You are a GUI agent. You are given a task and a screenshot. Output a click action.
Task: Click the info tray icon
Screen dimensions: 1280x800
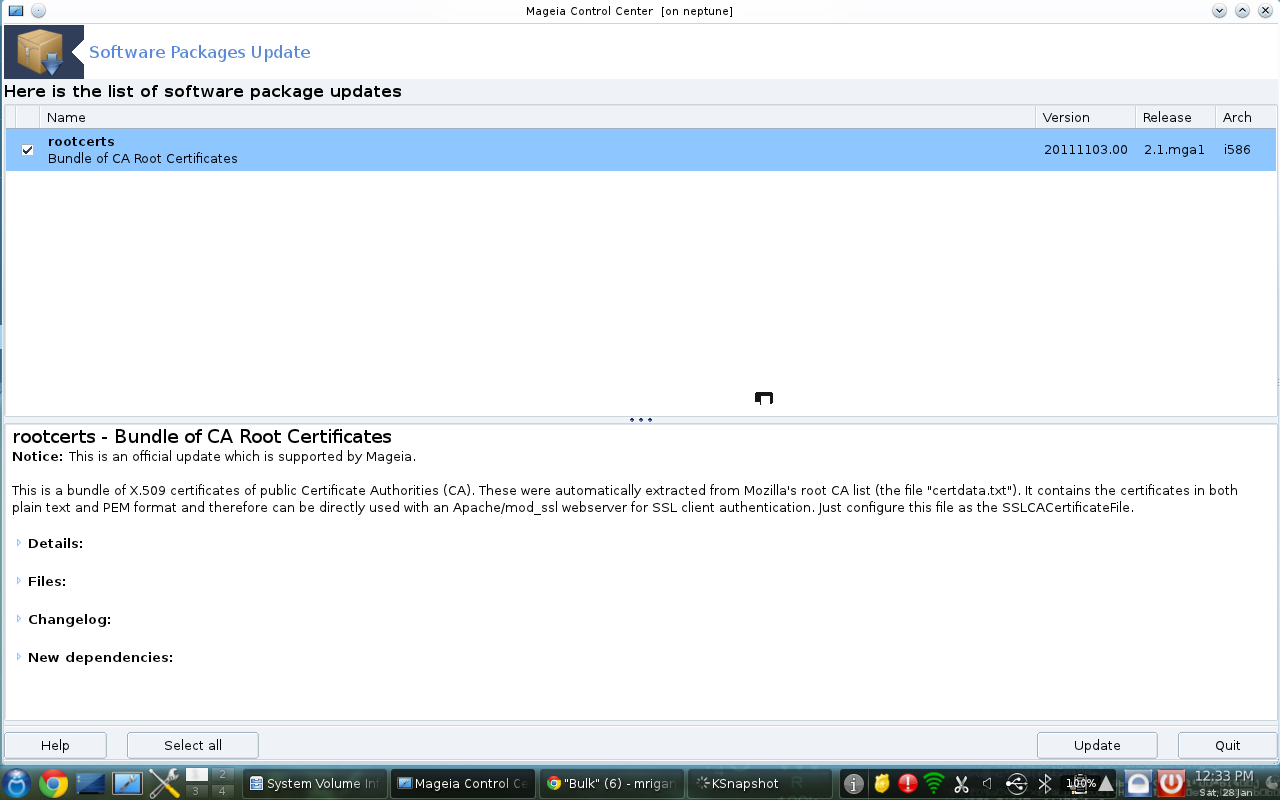point(853,784)
